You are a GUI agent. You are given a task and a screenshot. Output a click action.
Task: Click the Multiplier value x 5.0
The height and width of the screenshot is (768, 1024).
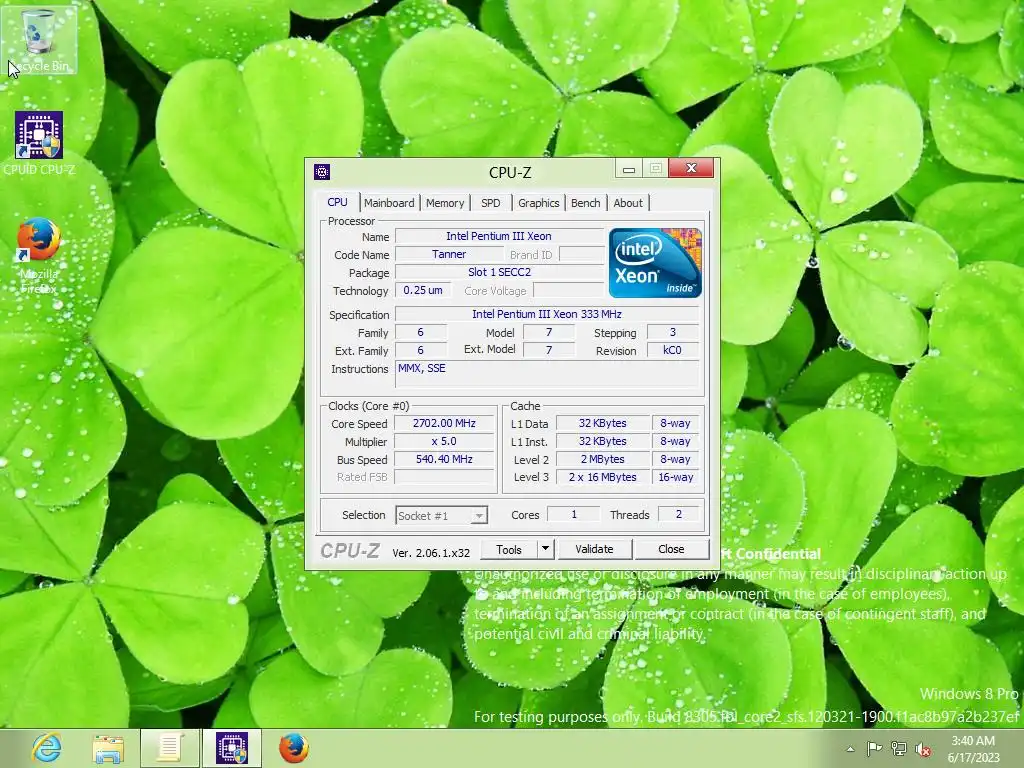(x=444, y=441)
